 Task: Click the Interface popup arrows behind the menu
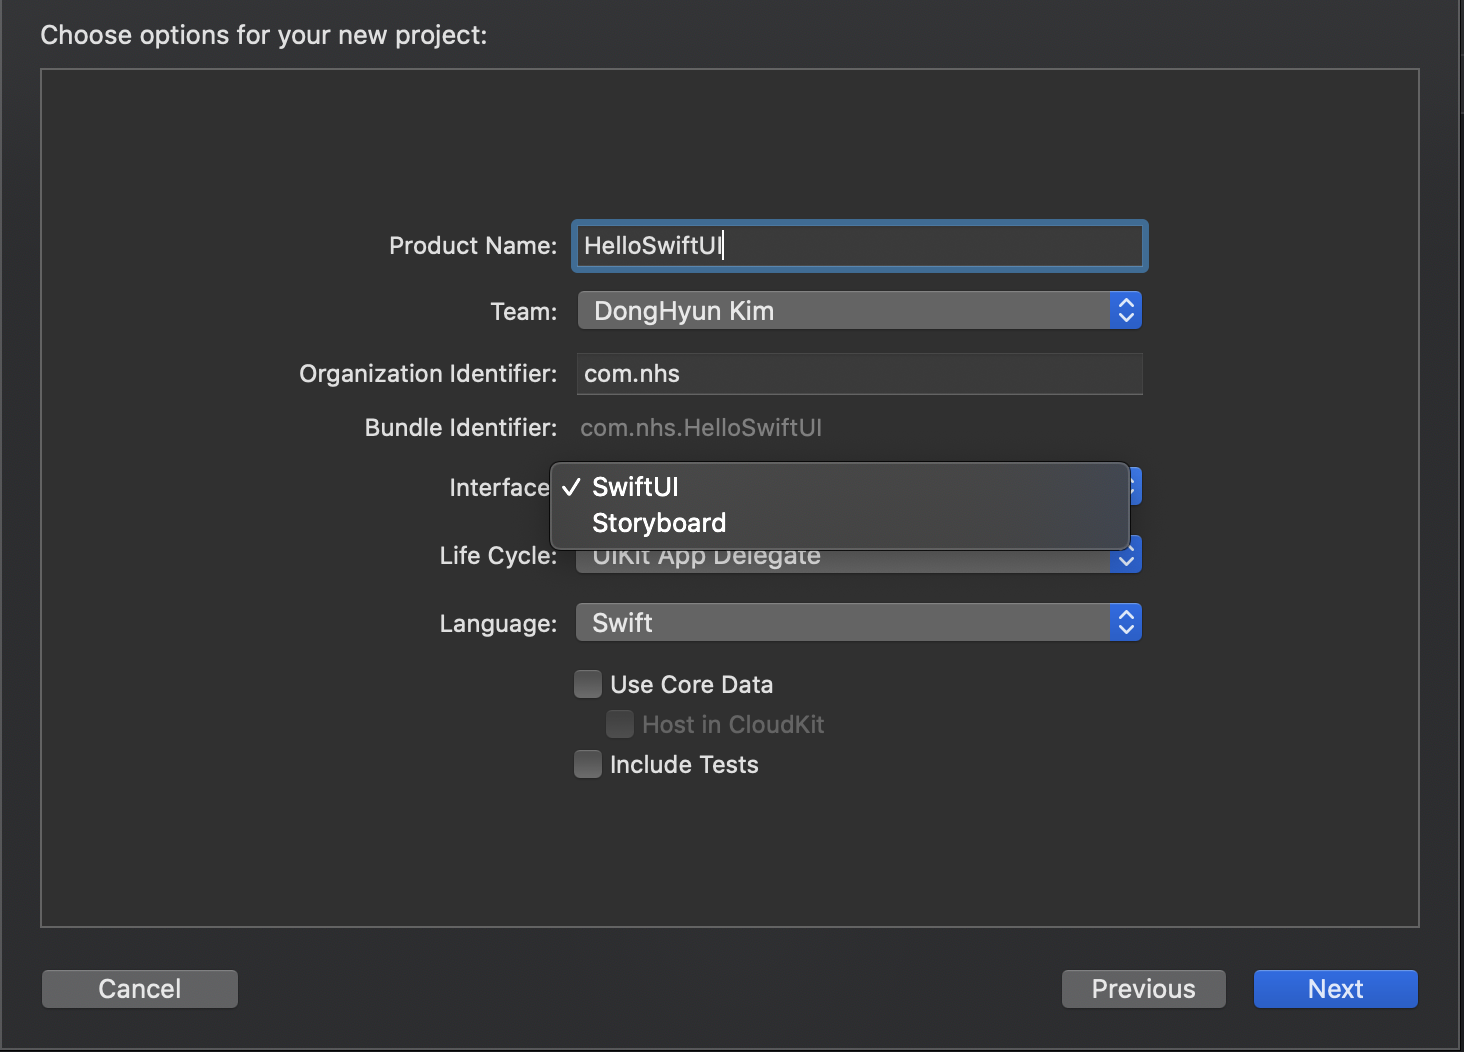(1135, 487)
